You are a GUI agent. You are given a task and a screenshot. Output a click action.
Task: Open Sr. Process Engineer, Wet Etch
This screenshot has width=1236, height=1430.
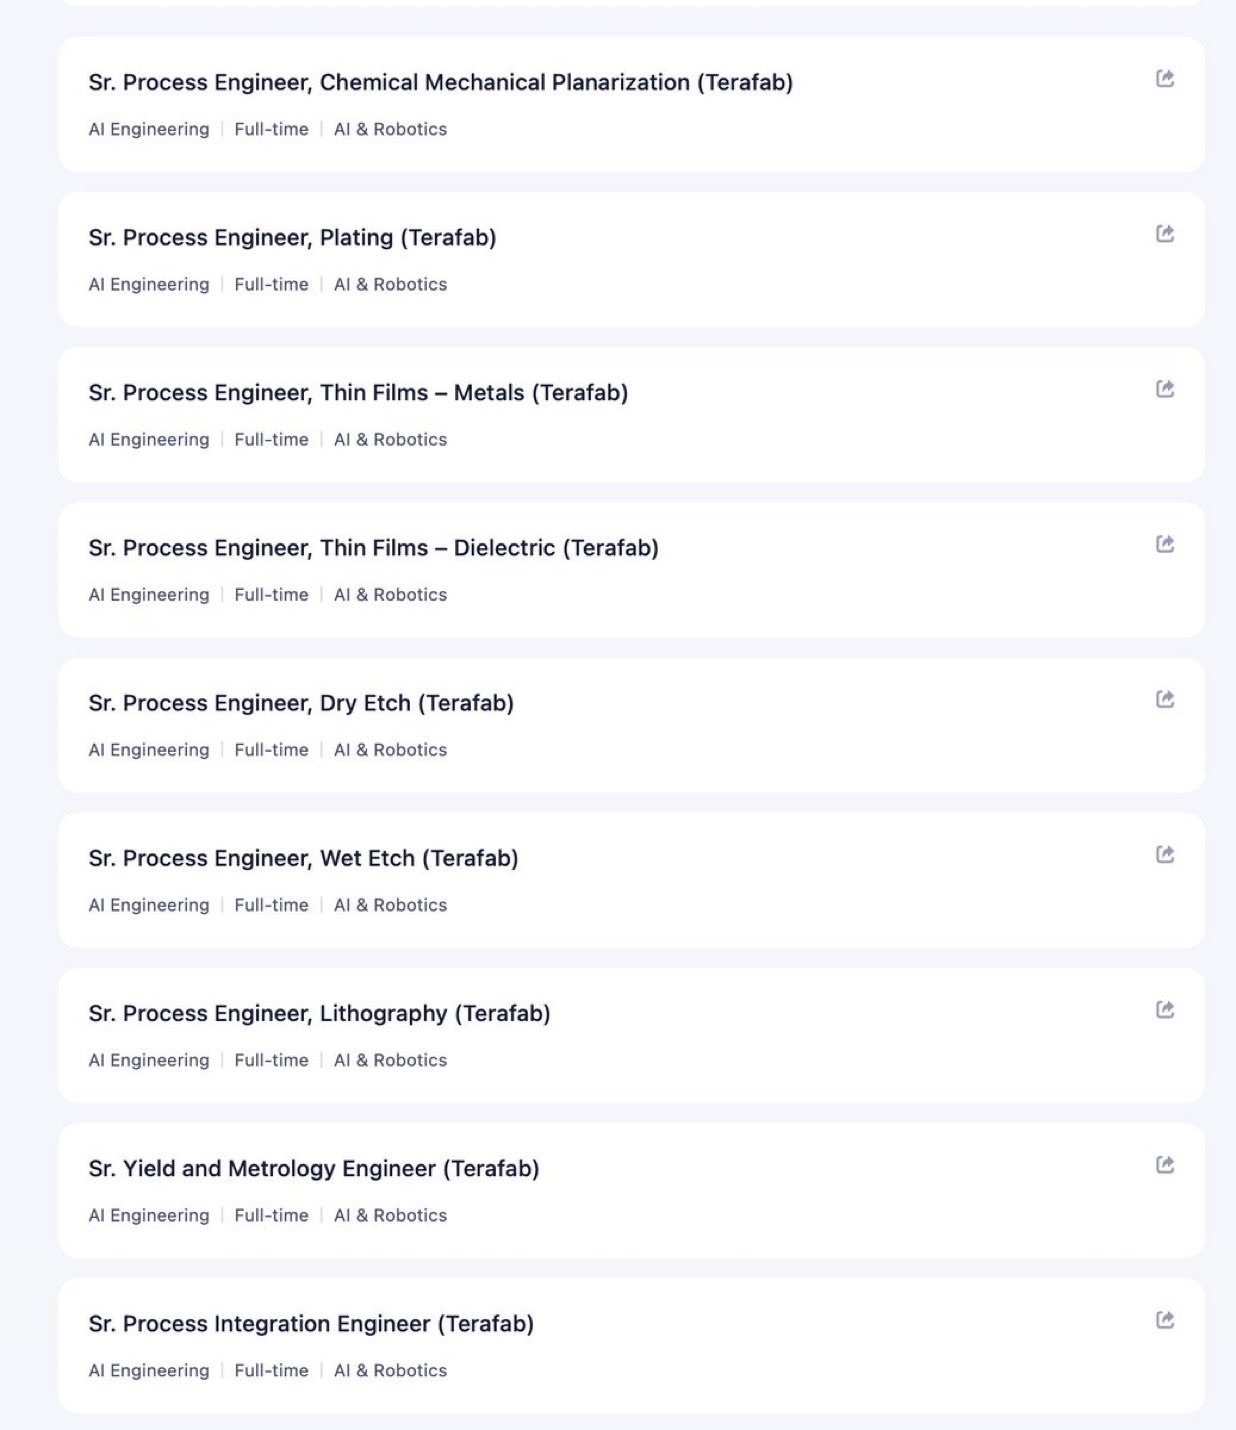(x=303, y=858)
